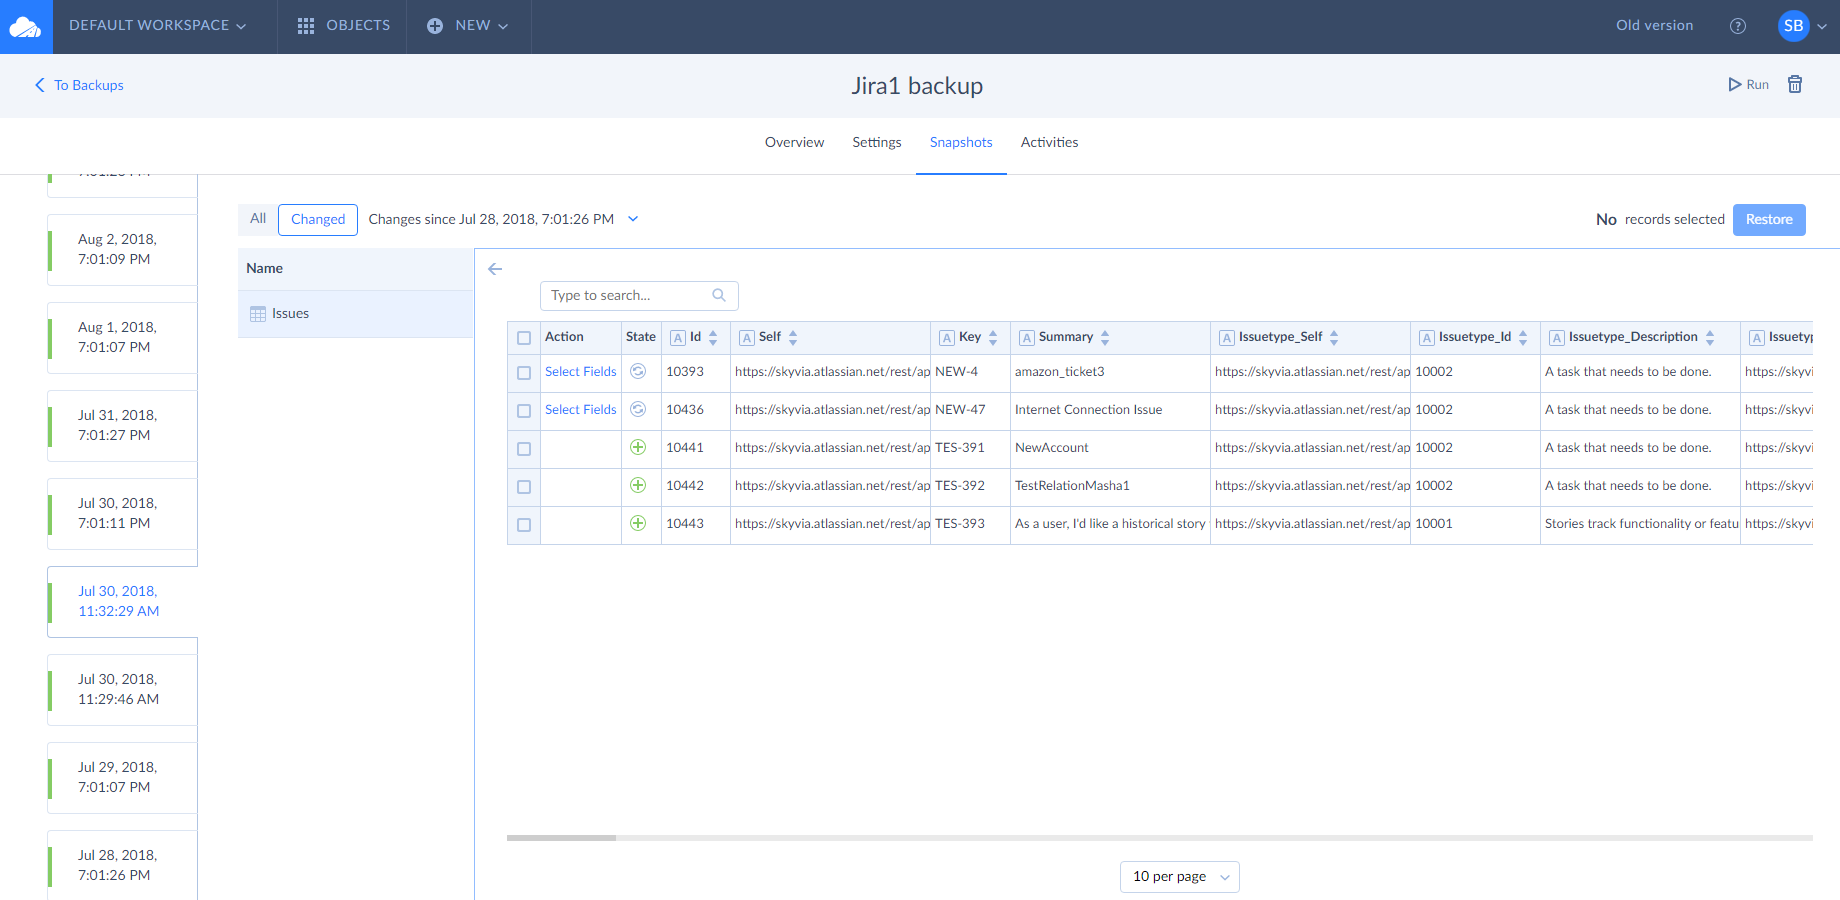Click Select Fields for row NEW-47
The image size is (1840, 900).
pyautogui.click(x=580, y=410)
